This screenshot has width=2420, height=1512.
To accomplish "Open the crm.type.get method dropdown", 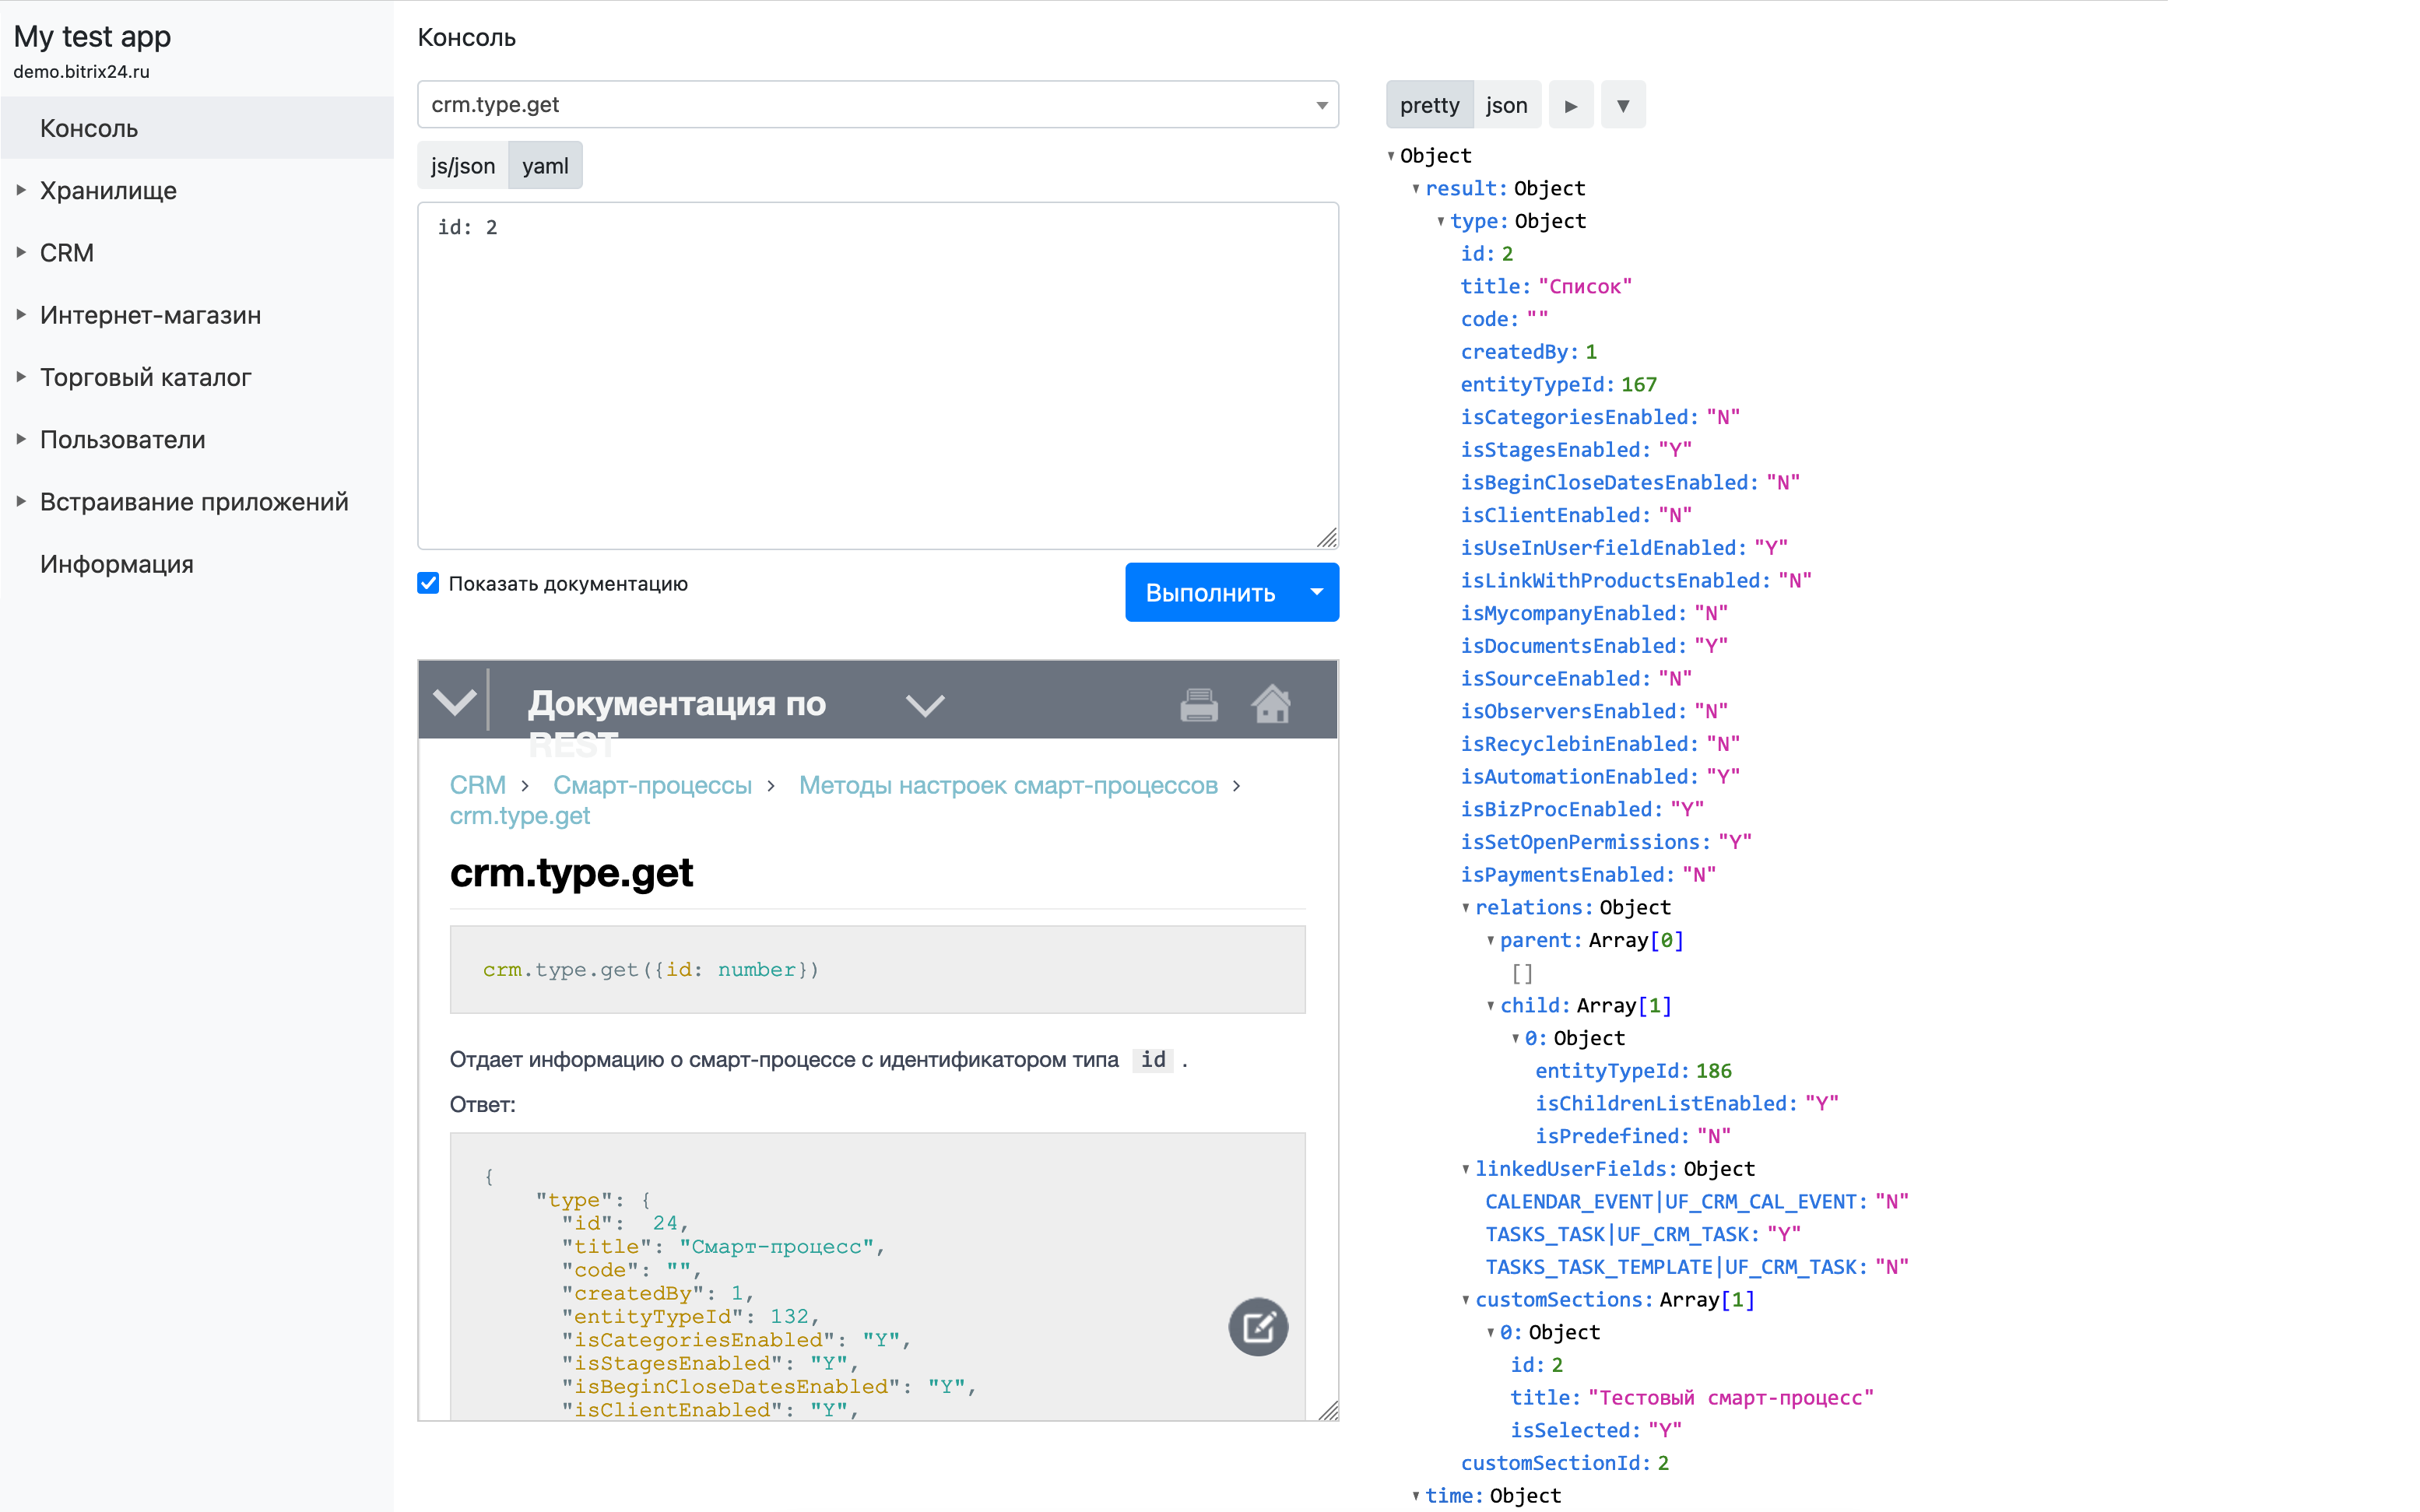I will (1321, 105).
